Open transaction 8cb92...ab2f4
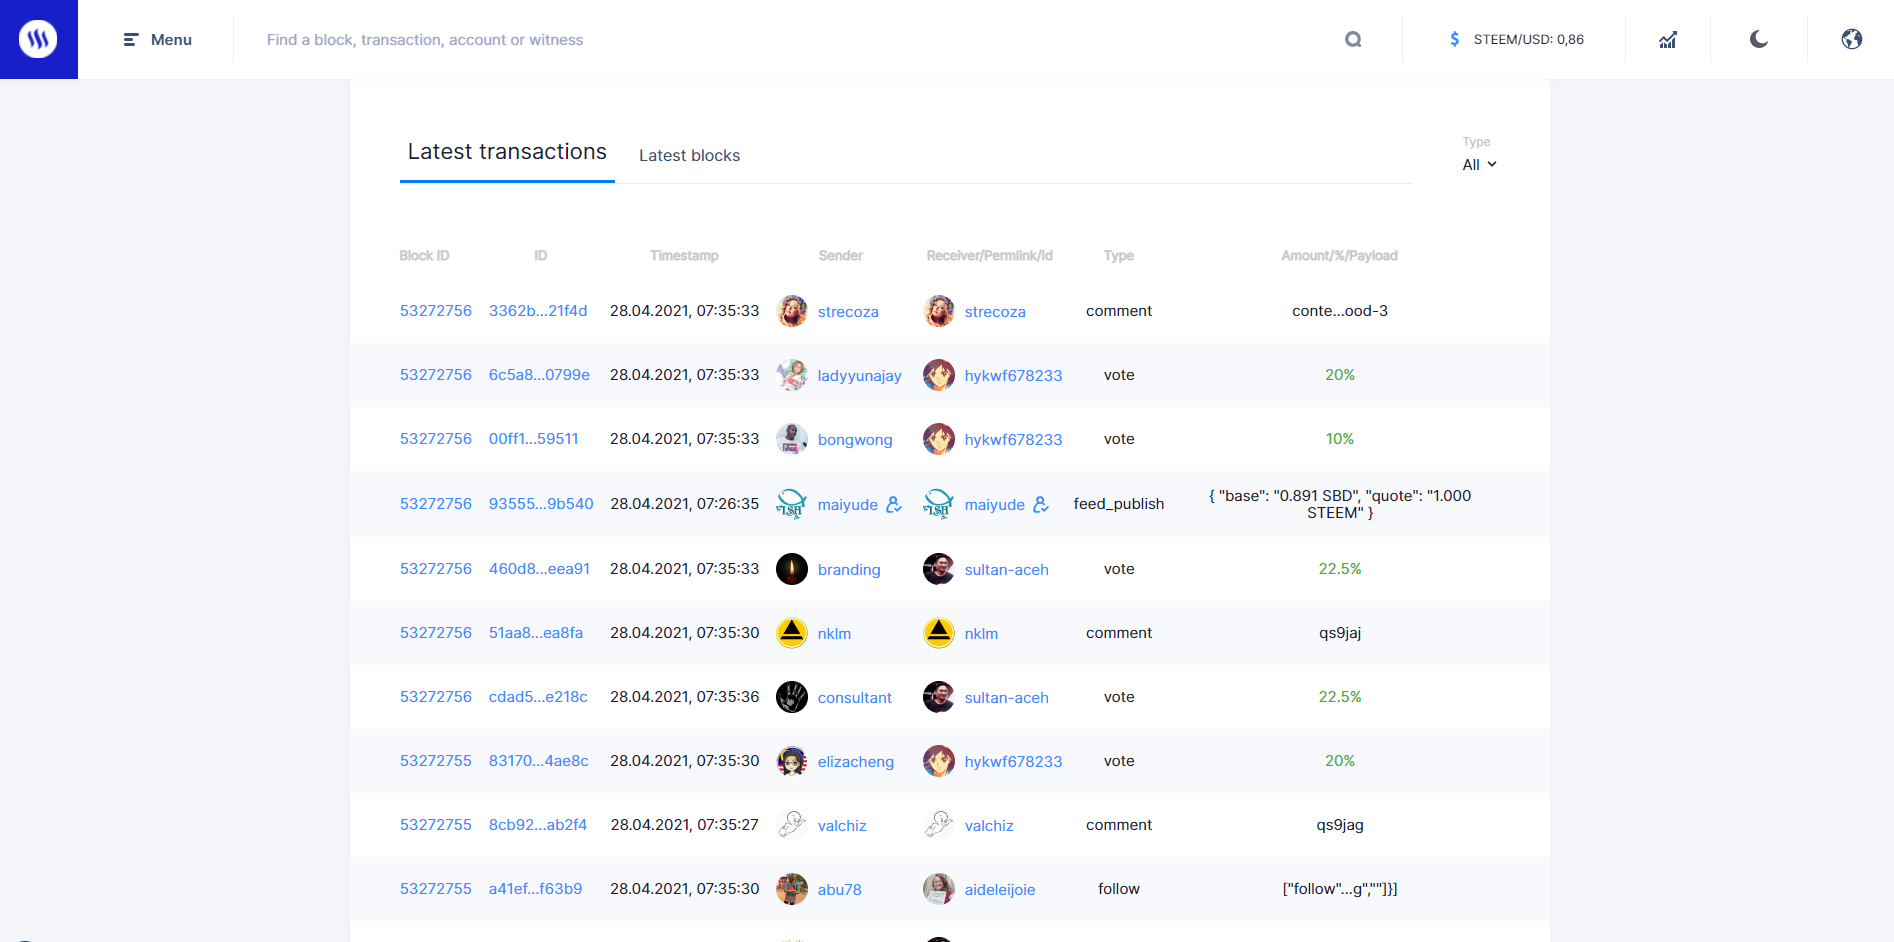 [x=538, y=825]
